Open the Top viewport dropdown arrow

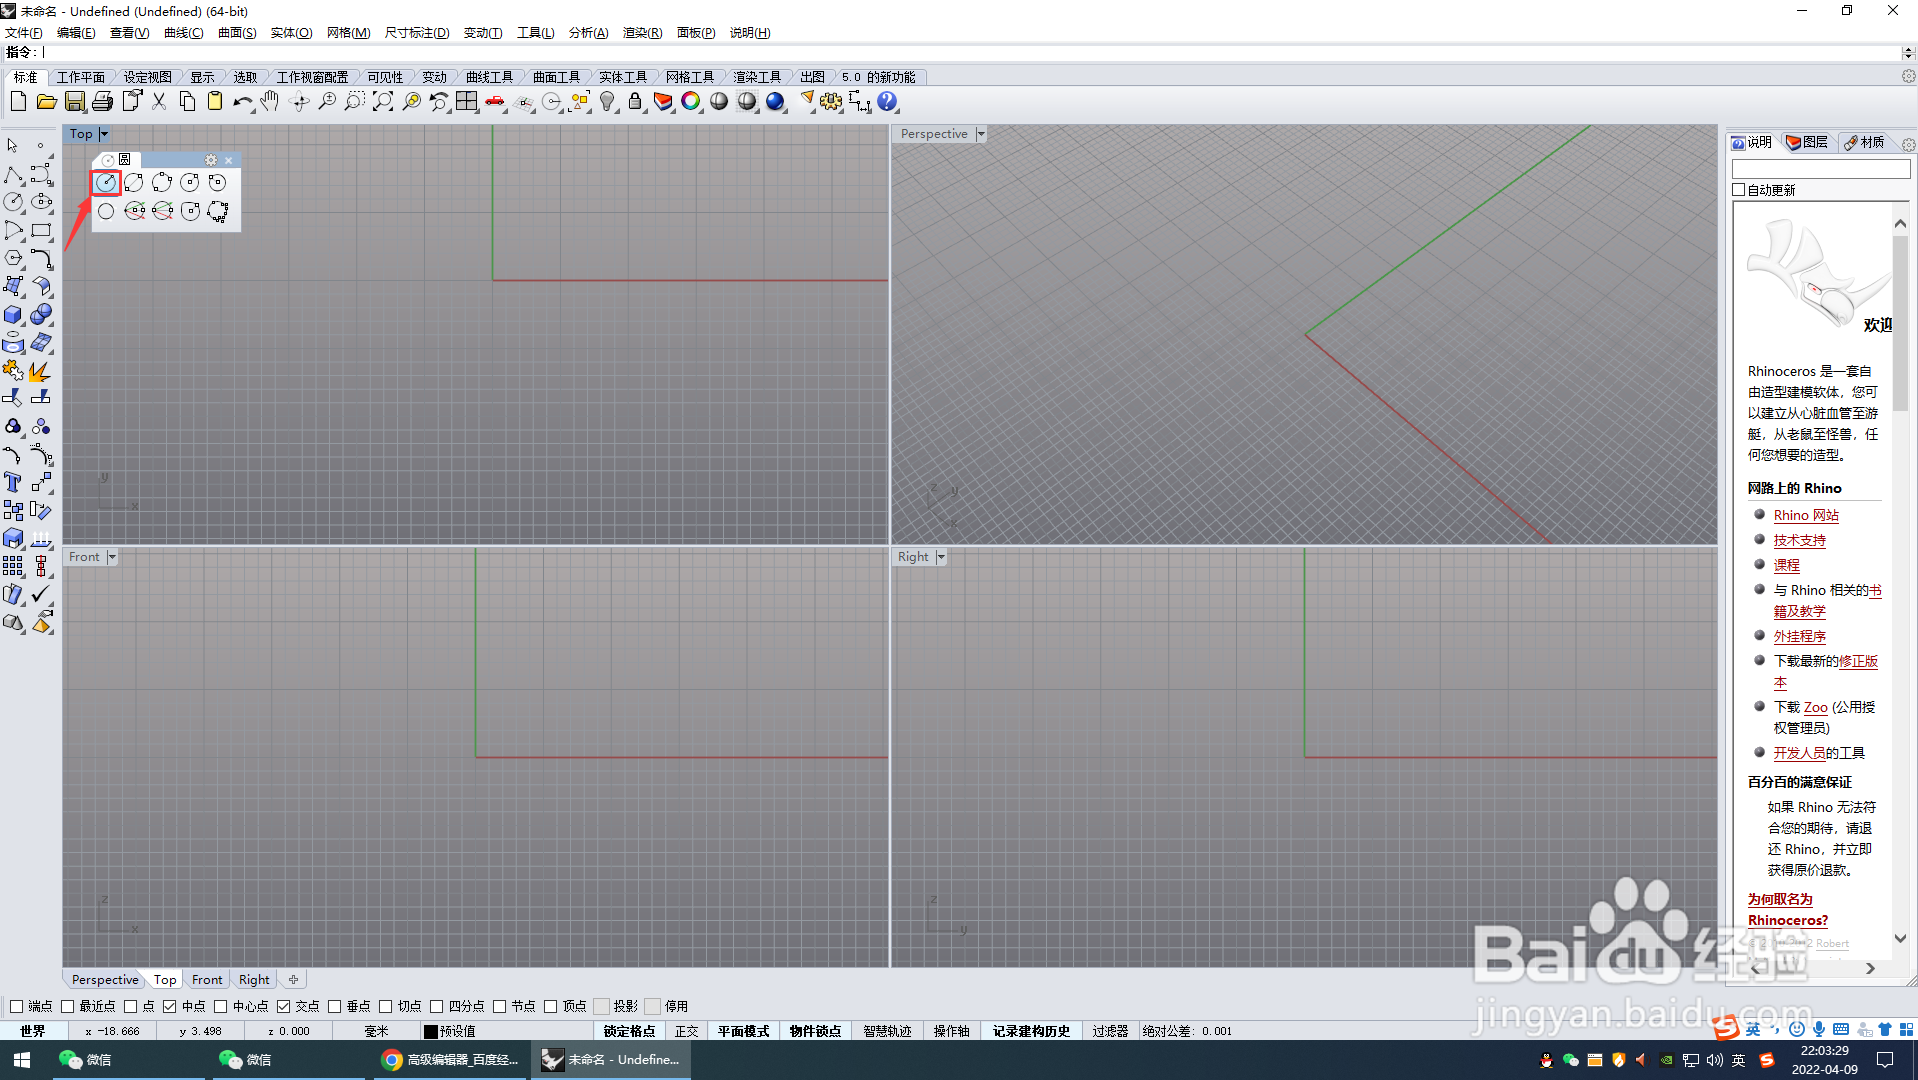[104, 134]
